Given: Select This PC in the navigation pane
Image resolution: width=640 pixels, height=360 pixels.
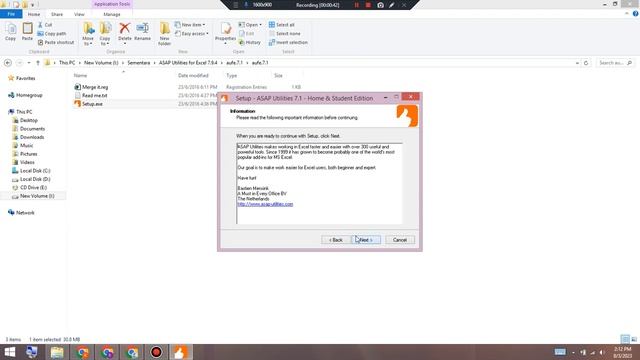Looking at the screenshot, I should tap(20, 112).
